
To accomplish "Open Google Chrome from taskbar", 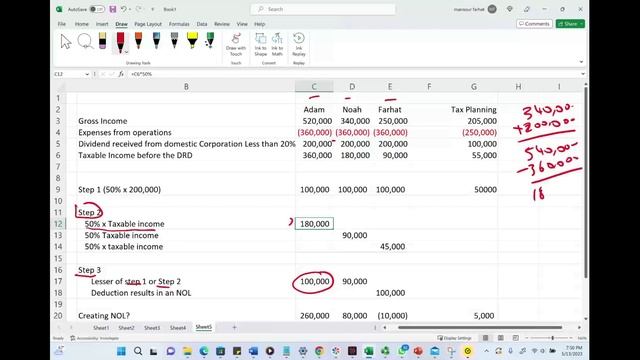I will coord(319,351).
